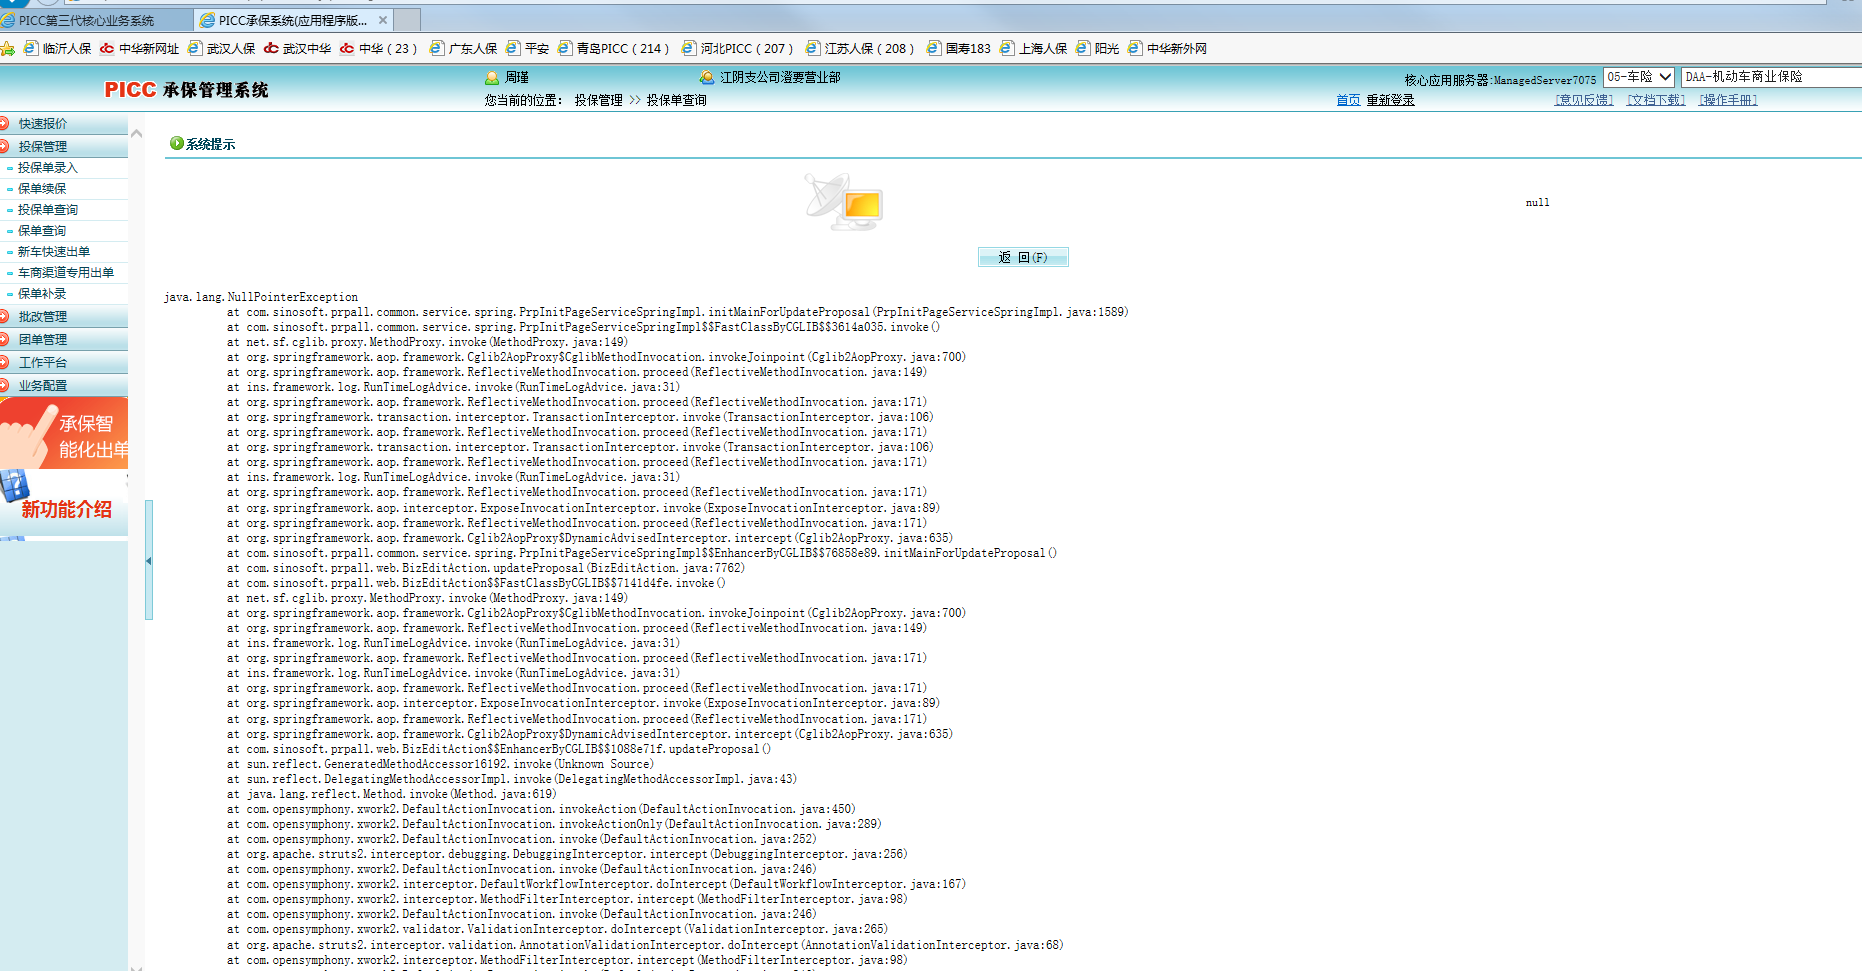Open the 新功能介绍 banner
The width and height of the screenshot is (1862, 971).
click(64, 505)
